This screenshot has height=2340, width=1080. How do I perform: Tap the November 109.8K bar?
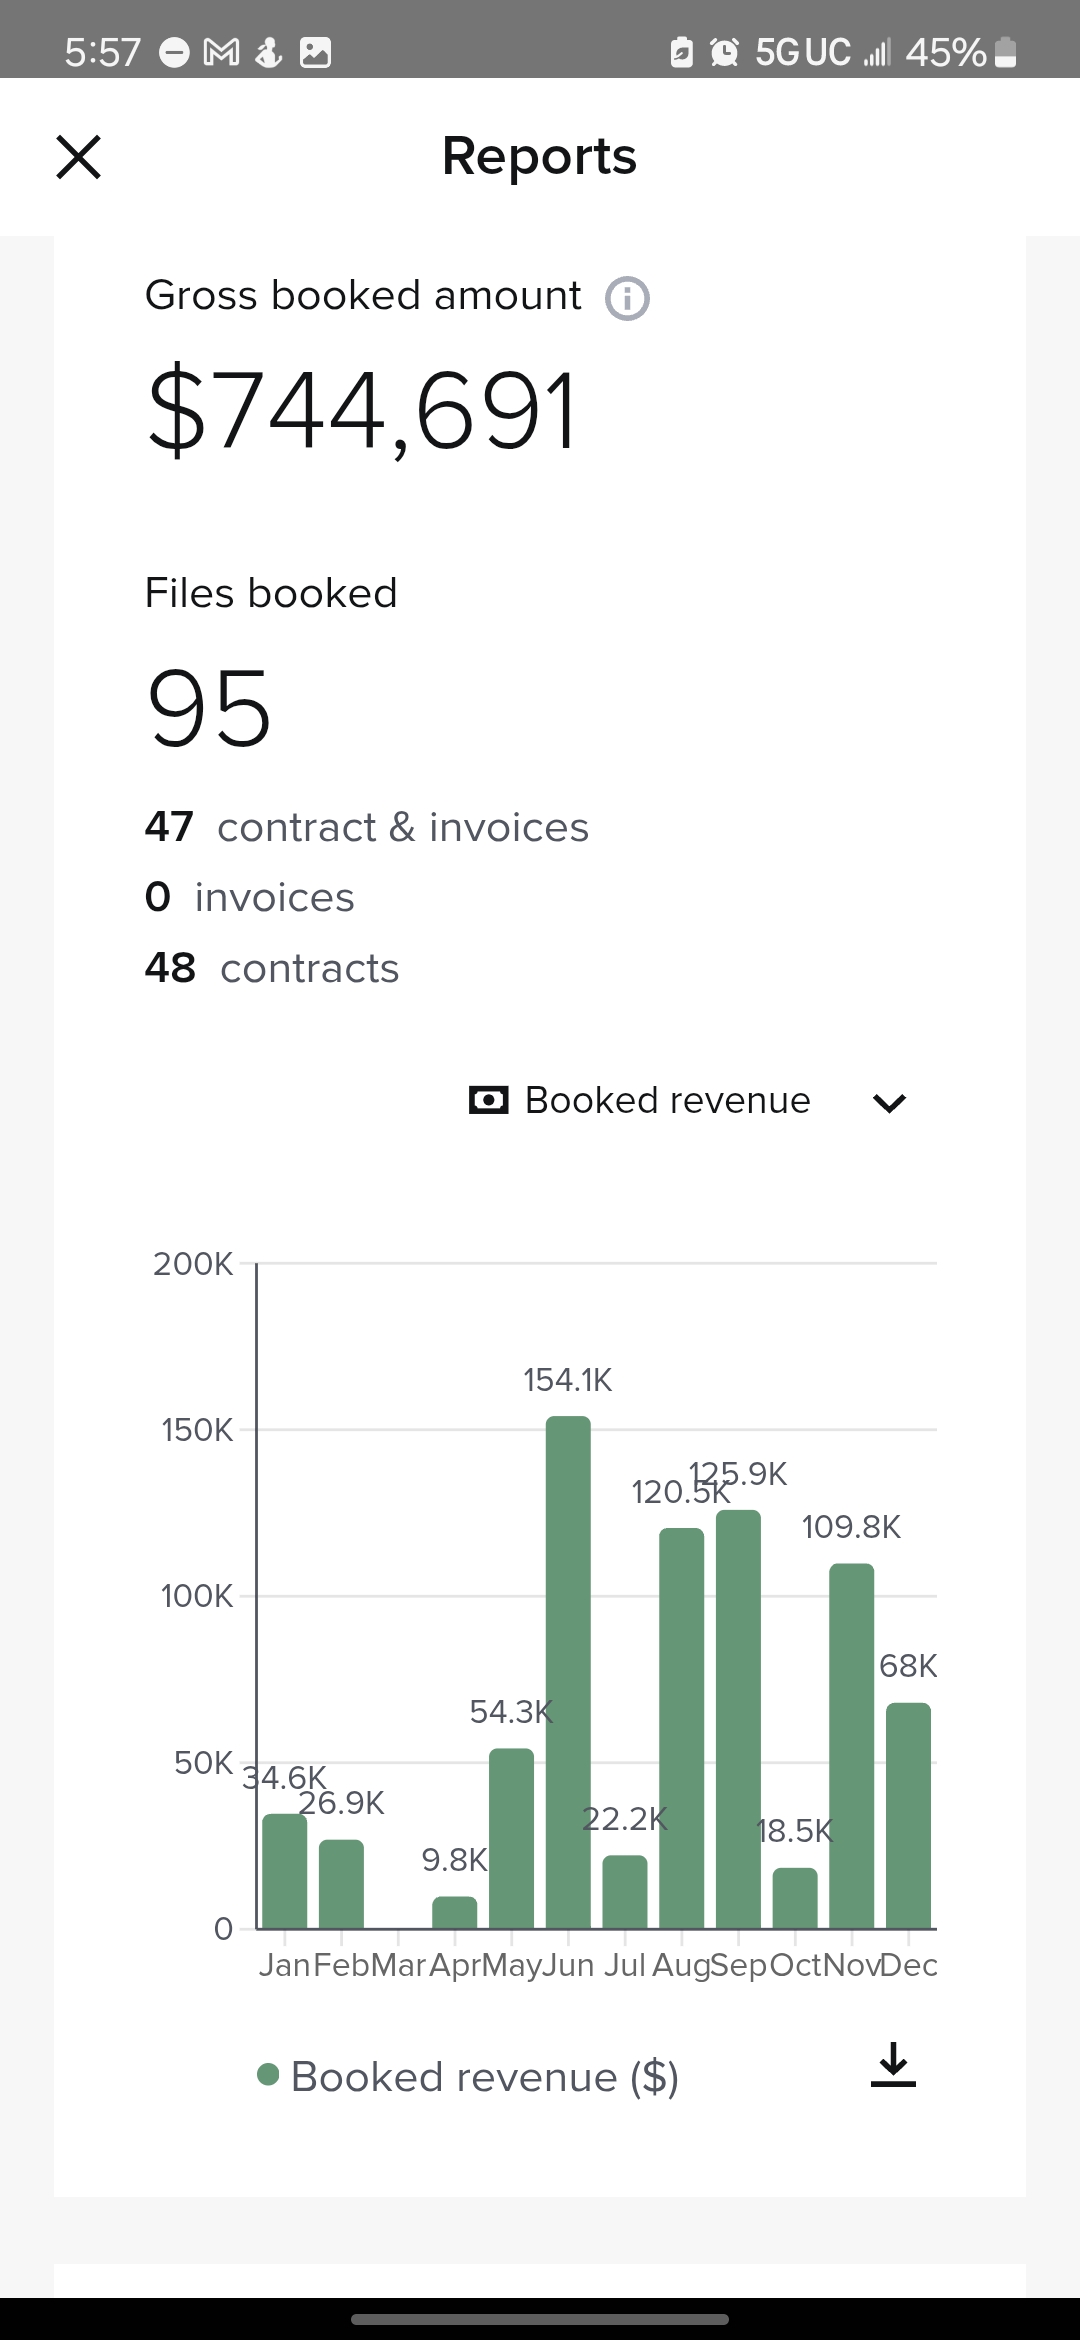(851, 1746)
